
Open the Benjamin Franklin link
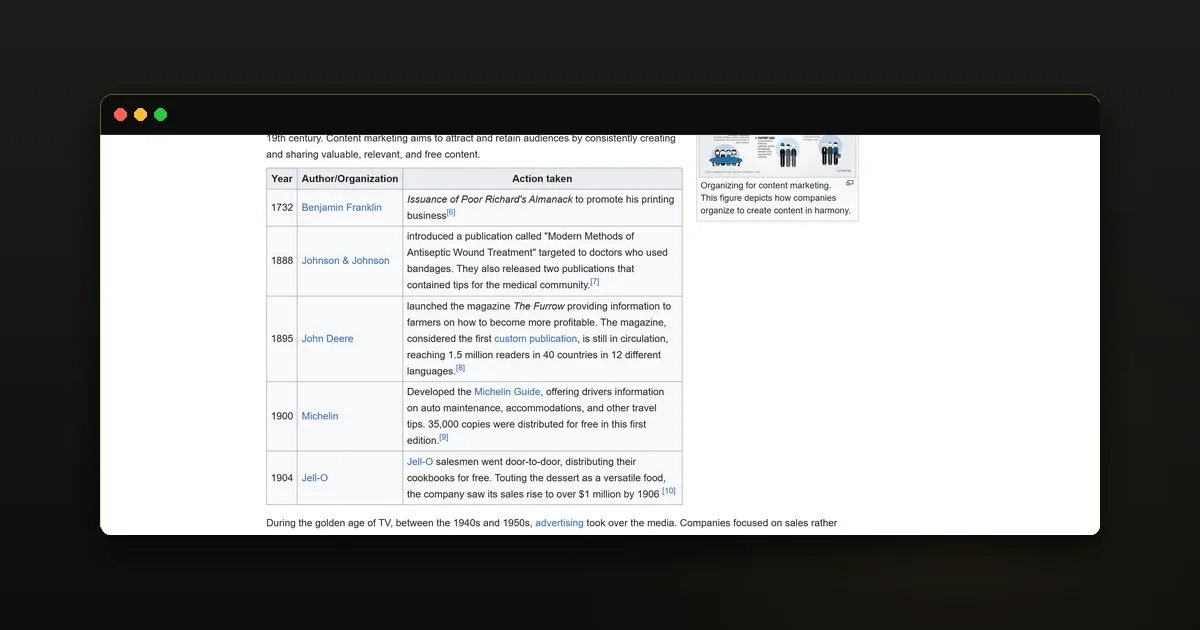pos(342,208)
